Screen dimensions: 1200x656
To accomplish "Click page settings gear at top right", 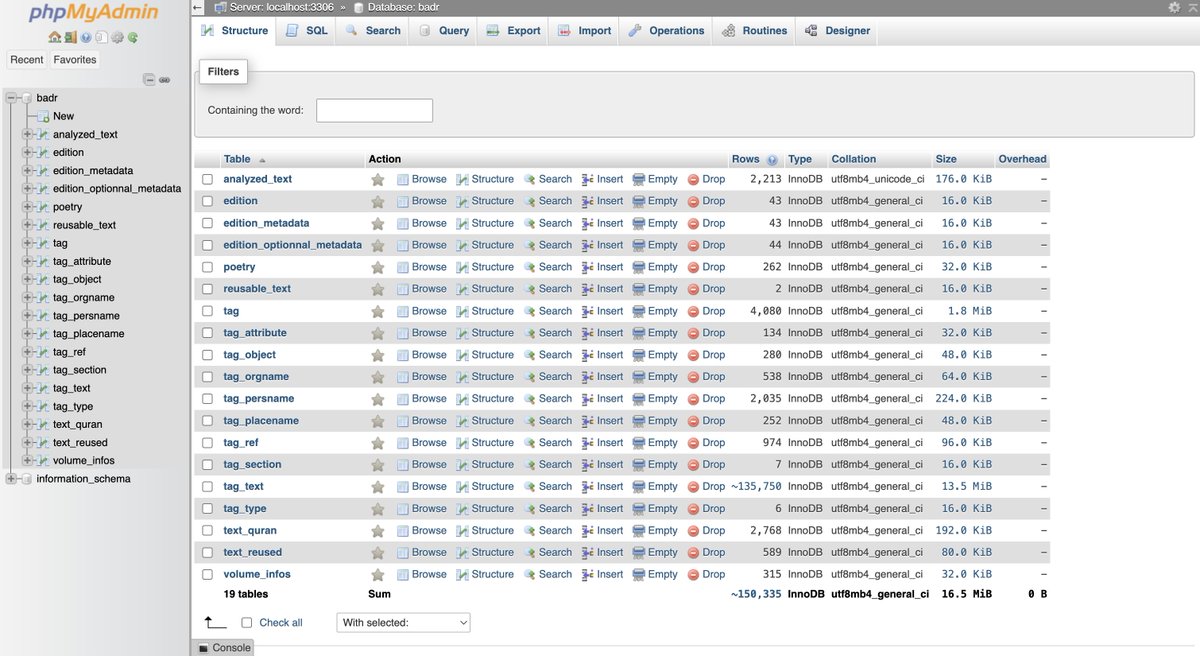I will [x=1174, y=7].
